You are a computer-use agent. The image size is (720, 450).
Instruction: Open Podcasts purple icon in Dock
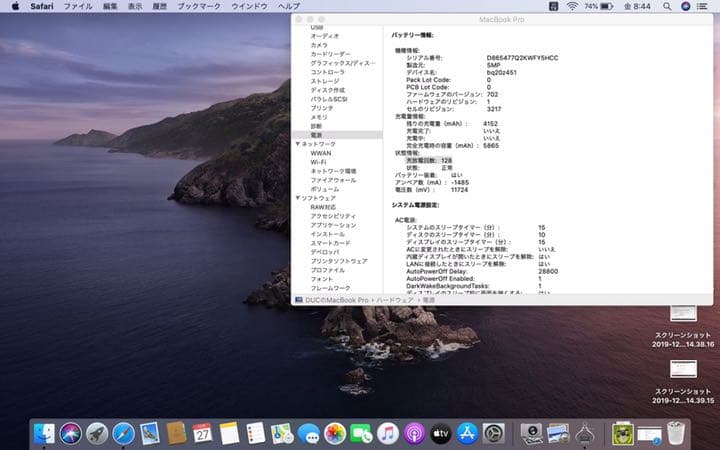pyautogui.click(x=414, y=433)
